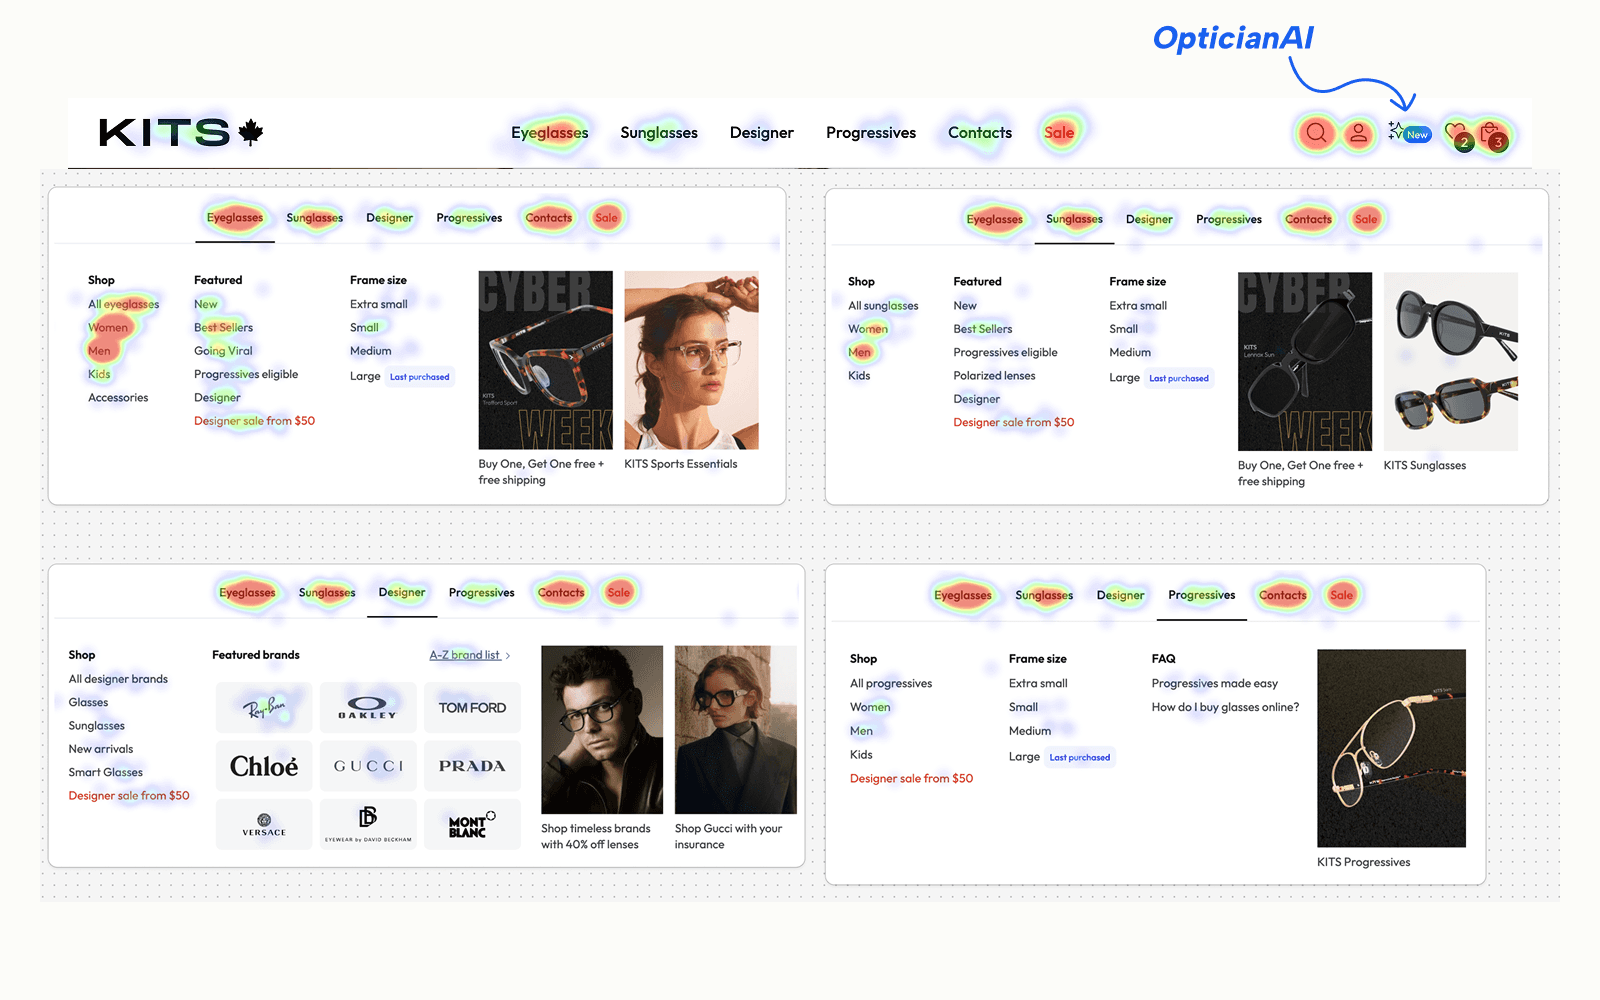Open the Polarized lenses link
The width and height of the screenshot is (1600, 1000).
pos(994,376)
